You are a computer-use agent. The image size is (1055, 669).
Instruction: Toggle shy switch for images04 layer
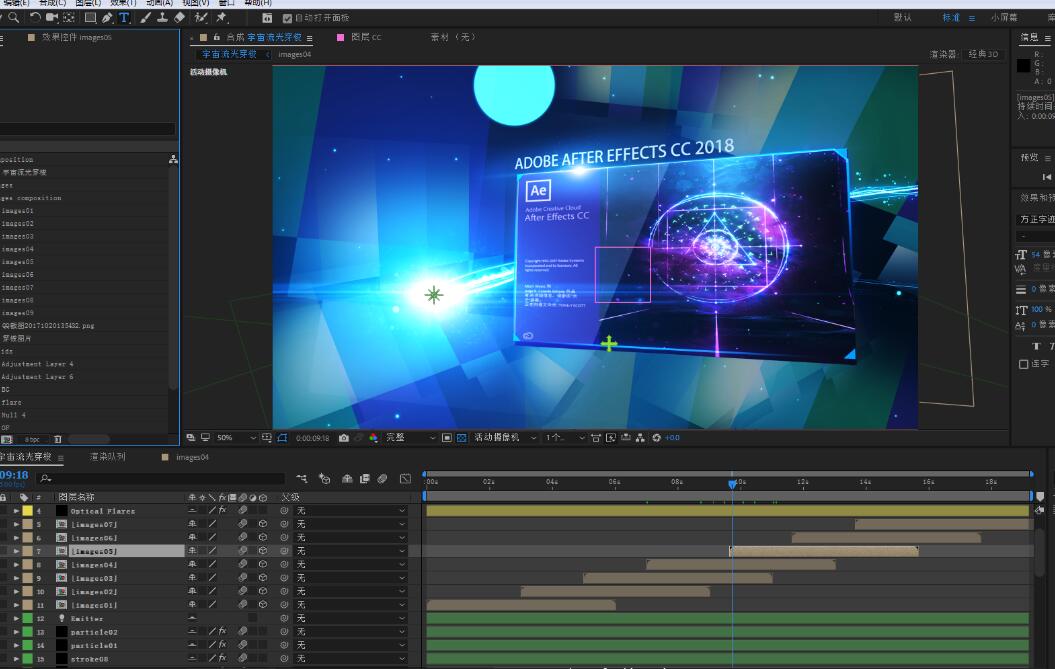click(x=192, y=565)
